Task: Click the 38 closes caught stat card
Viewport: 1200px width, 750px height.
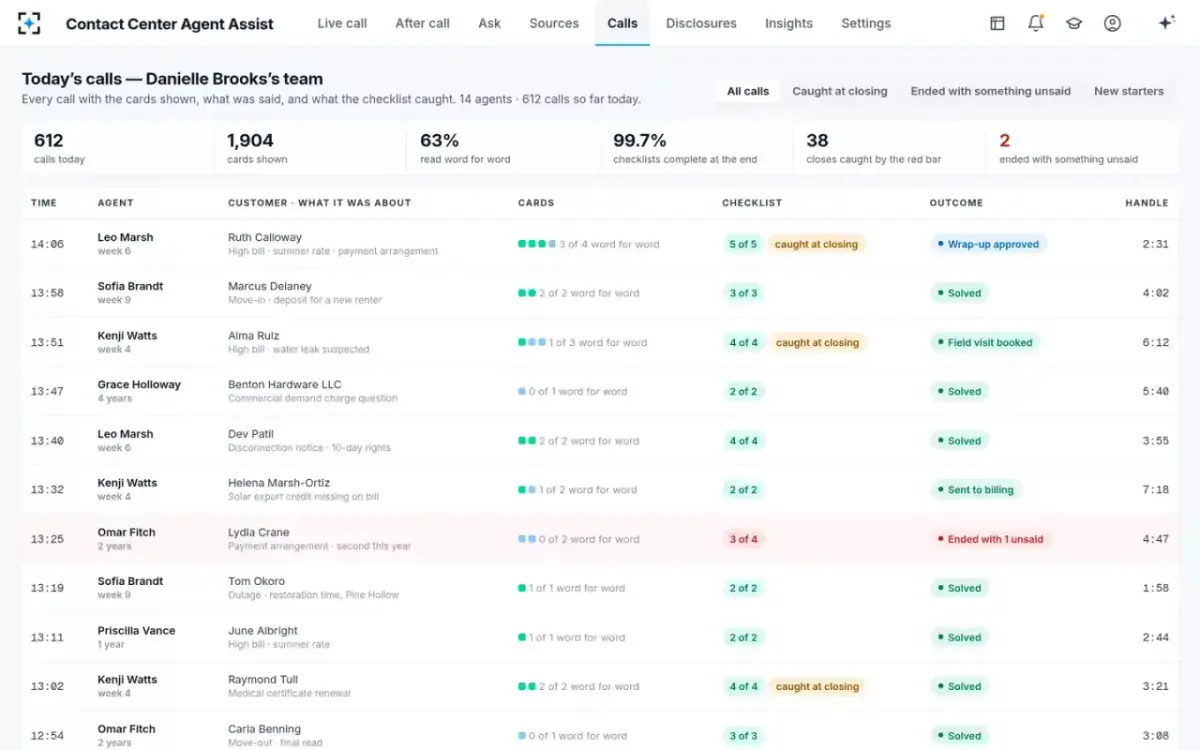Action: pyautogui.click(x=889, y=148)
